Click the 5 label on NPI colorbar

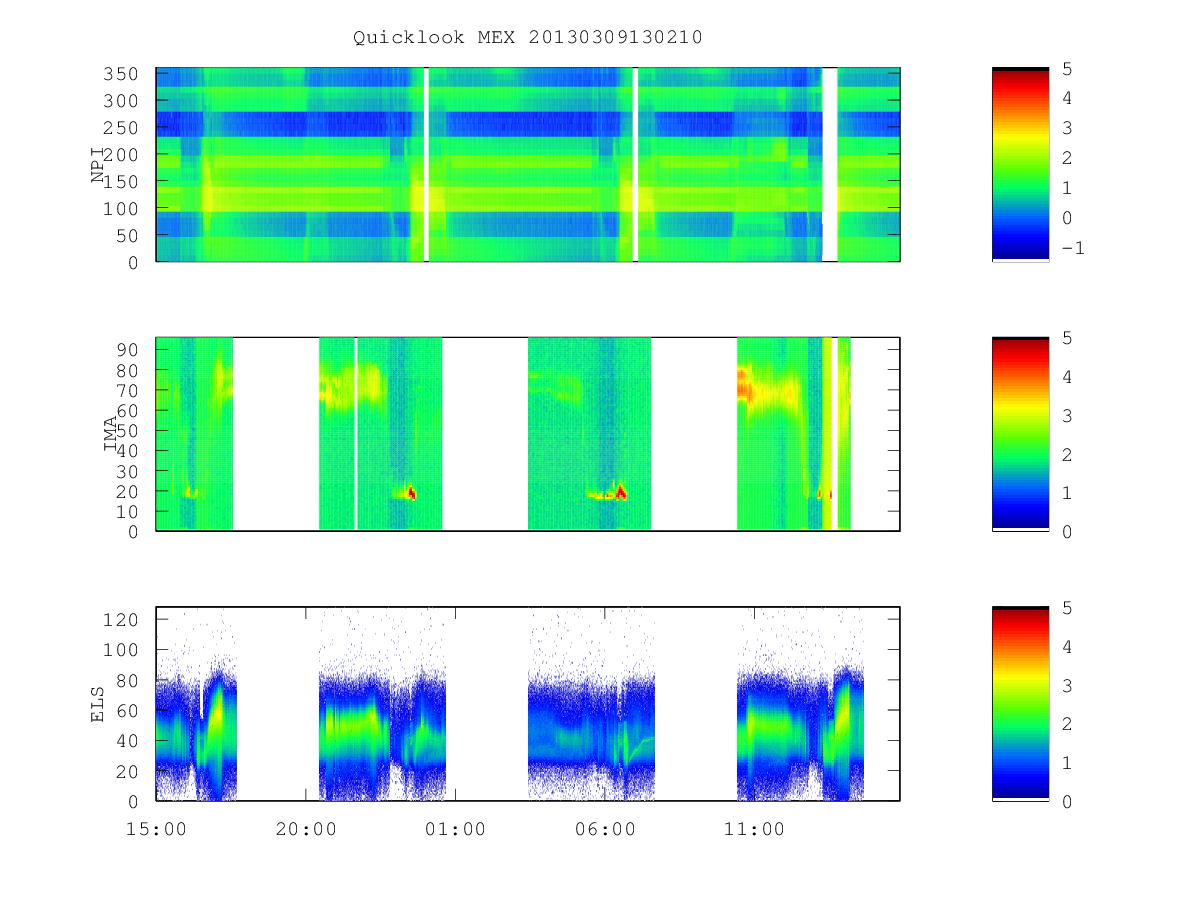coord(1065,69)
